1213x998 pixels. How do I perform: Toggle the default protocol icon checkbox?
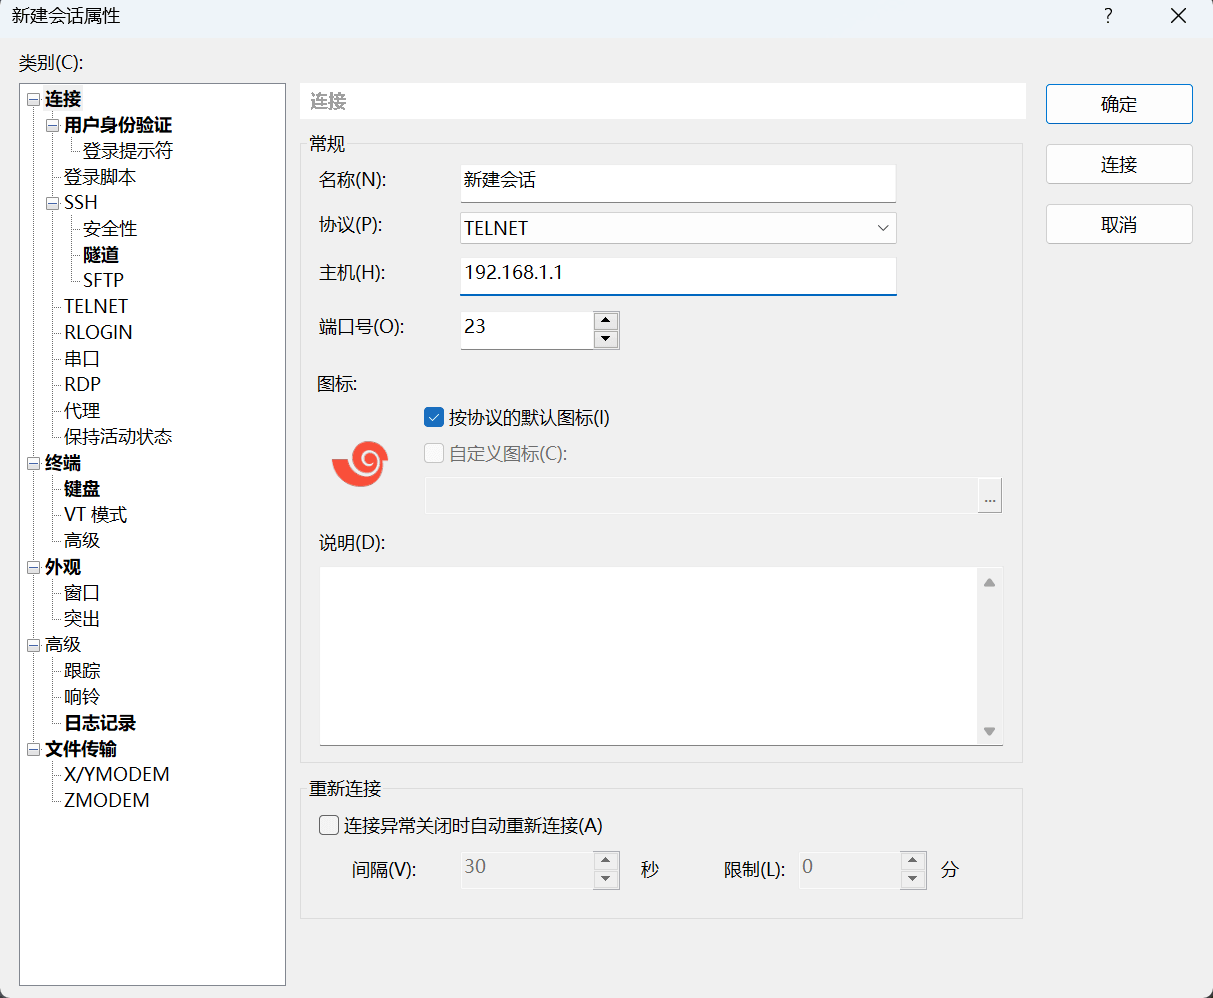click(434, 418)
